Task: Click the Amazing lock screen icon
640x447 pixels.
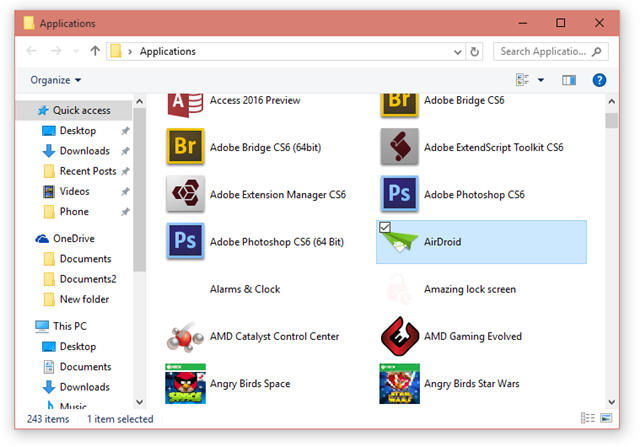Action: pyautogui.click(x=400, y=289)
